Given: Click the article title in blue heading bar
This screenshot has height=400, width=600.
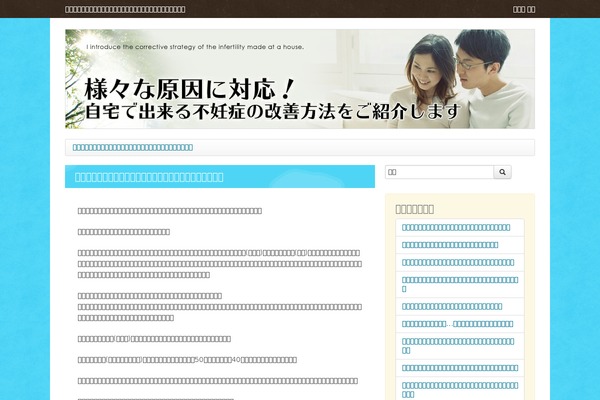Looking at the screenshot, I should (x=149, y=177).
